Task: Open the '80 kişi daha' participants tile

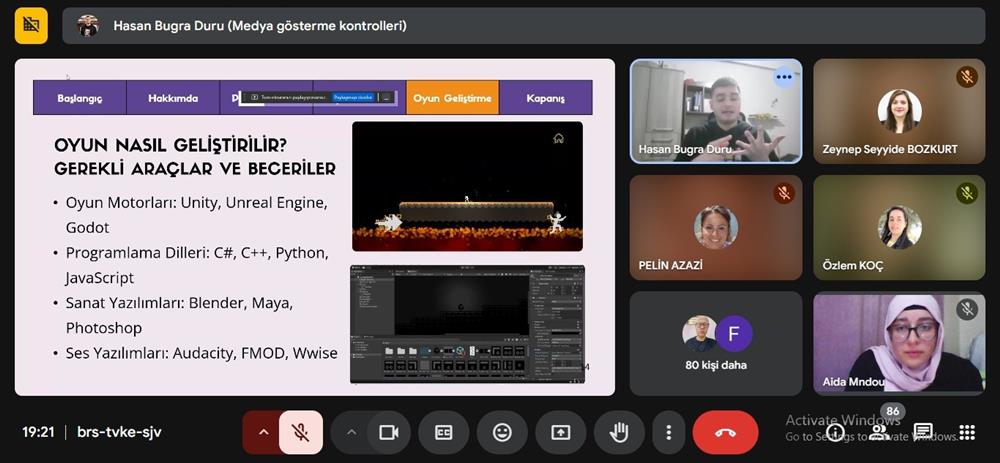Action: (716, 343)
